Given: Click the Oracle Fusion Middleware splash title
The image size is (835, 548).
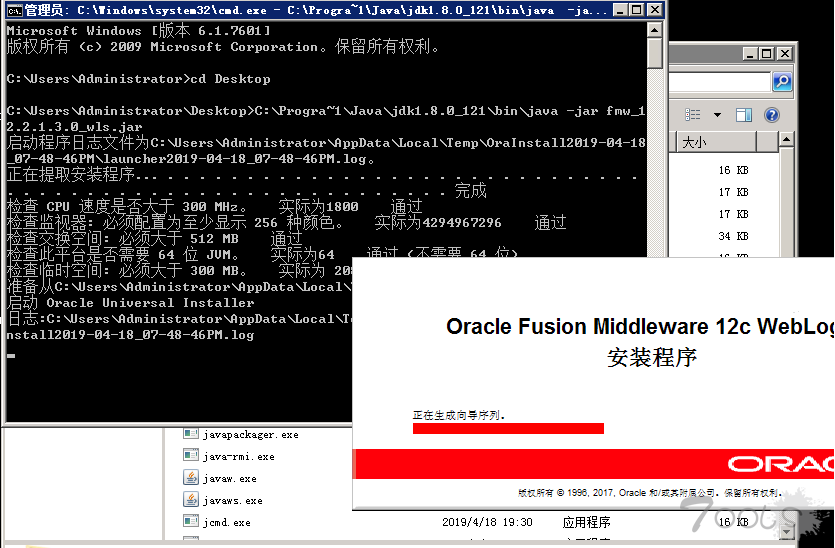Looking at the screenshot, I should pos(640,326).
